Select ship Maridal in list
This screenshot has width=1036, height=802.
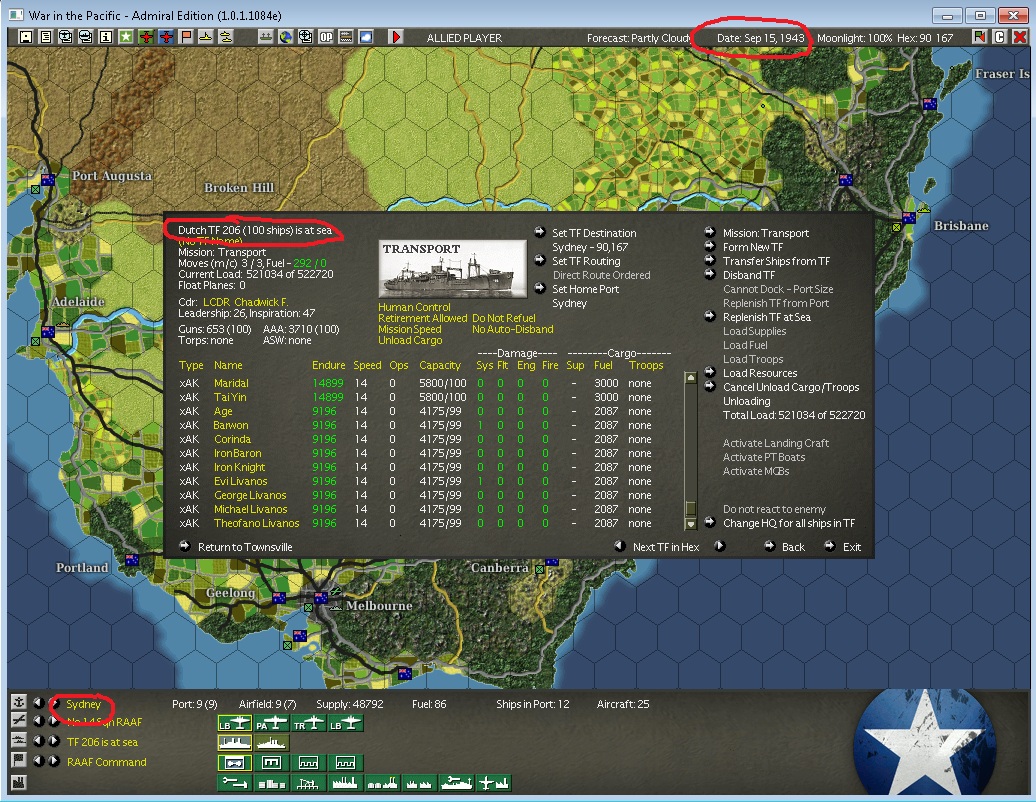coord(231,383)
